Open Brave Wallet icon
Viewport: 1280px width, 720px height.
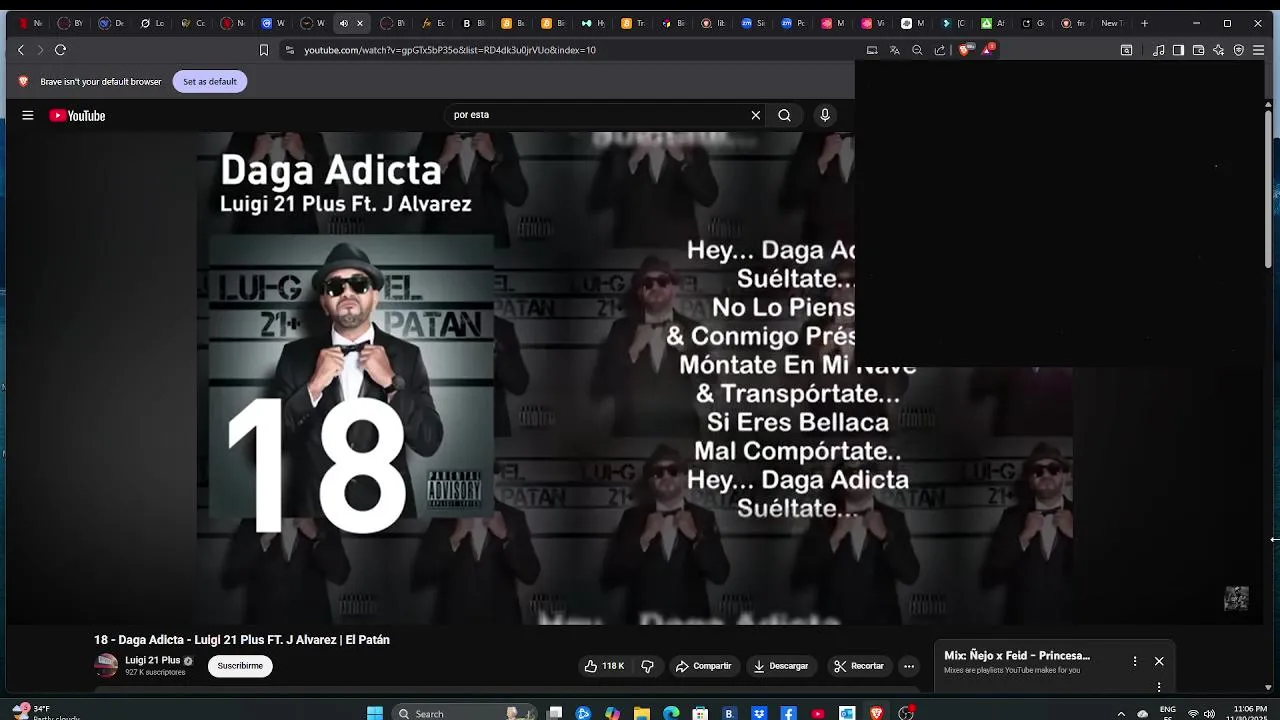point(1198,50)
